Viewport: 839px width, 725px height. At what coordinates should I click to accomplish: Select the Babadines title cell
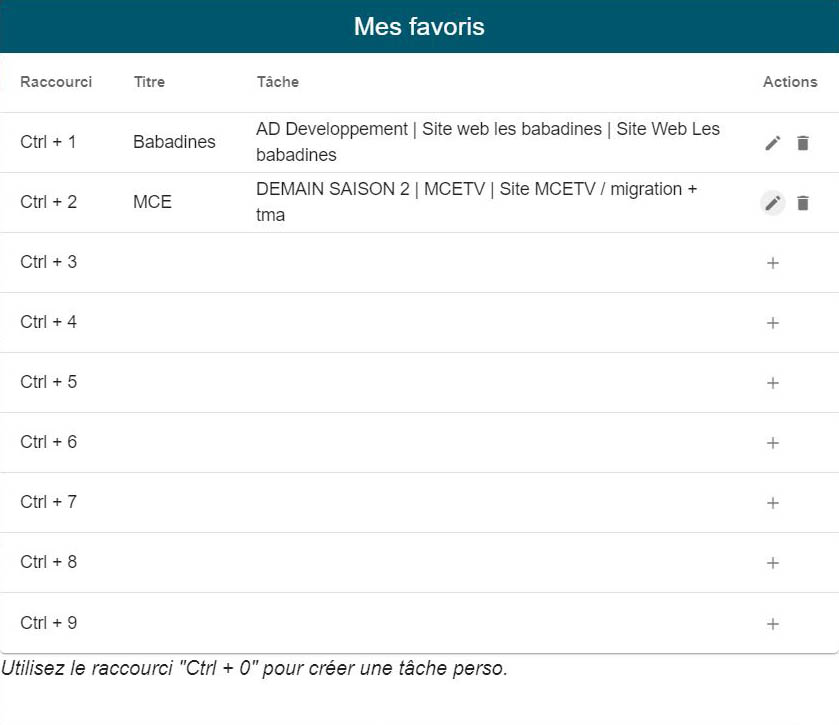pyautogui.click(x=174, y=142)
